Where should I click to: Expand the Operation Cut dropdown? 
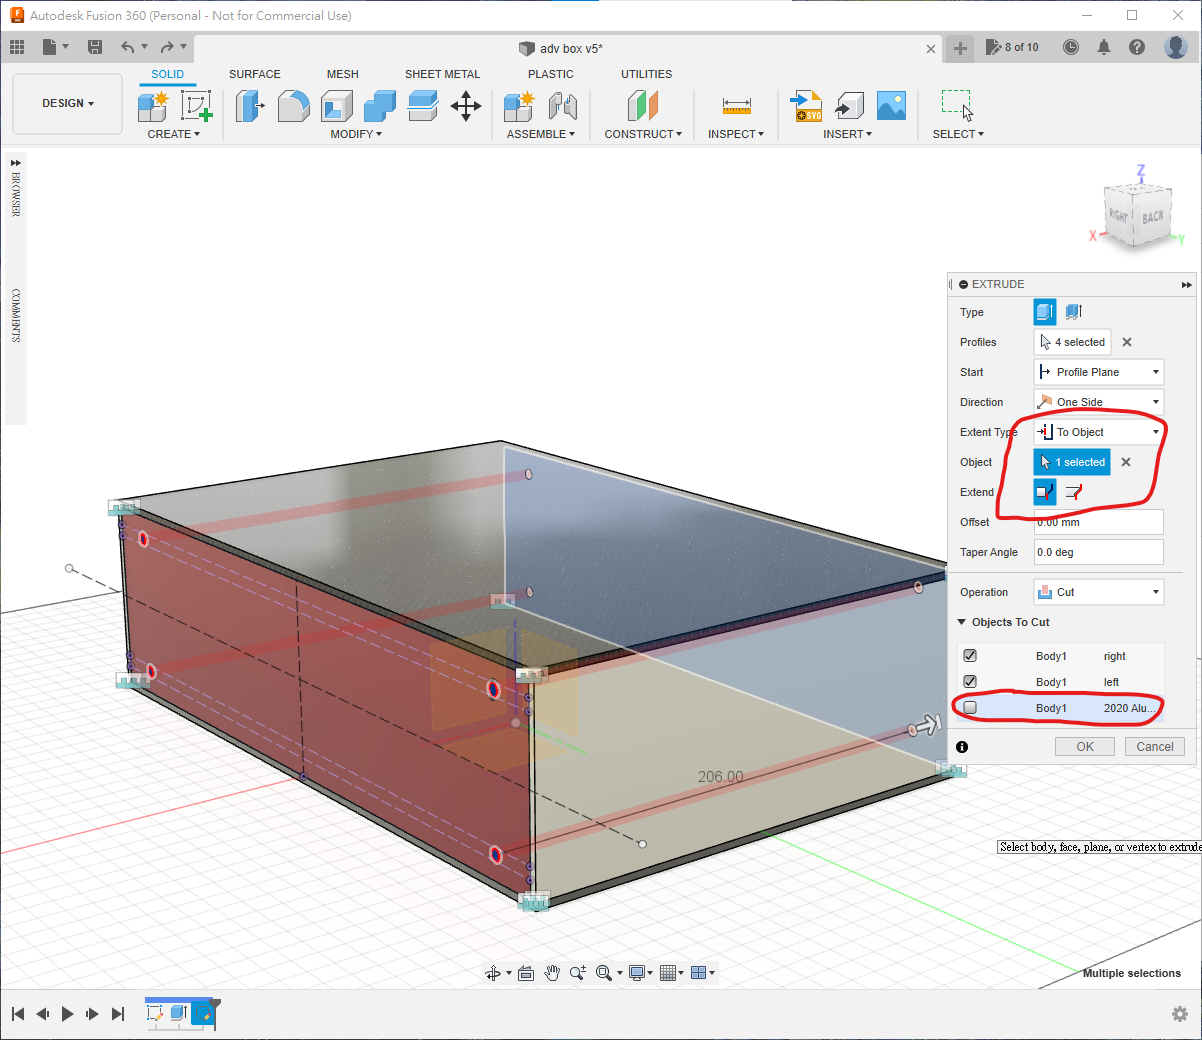coord(1098,592)
